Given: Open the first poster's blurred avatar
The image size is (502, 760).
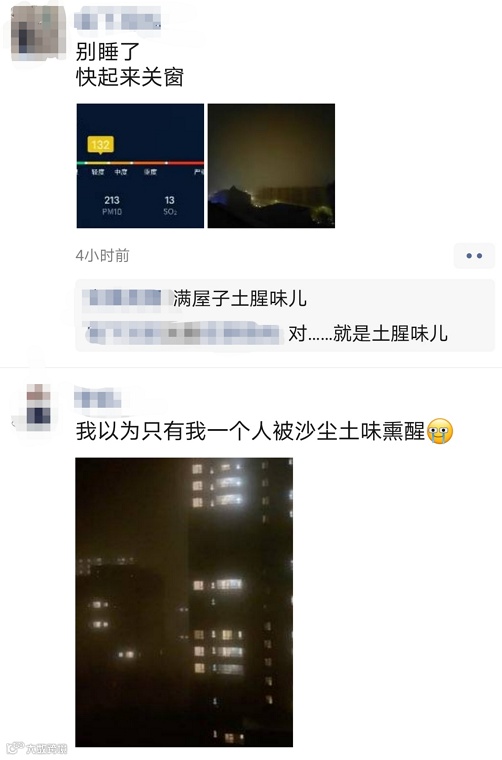Looking at the screenshot, I should click(38, 32).
